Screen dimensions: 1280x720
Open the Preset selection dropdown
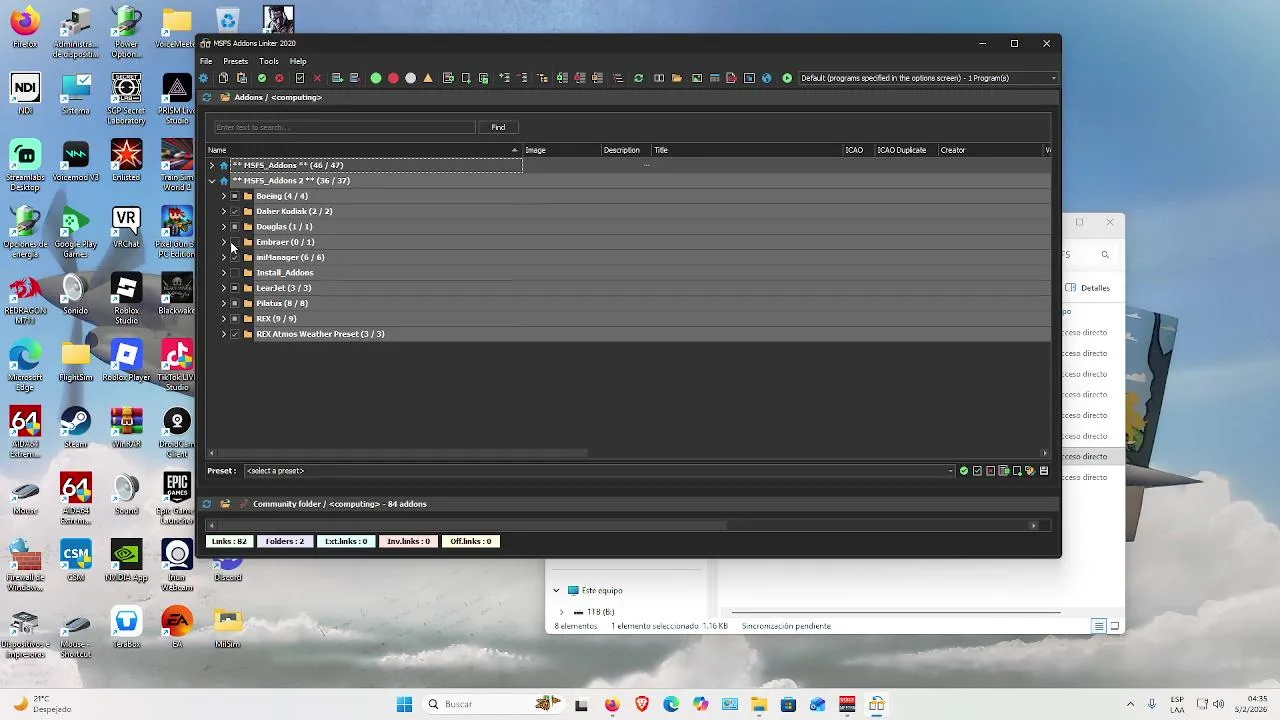pos(600,471)
